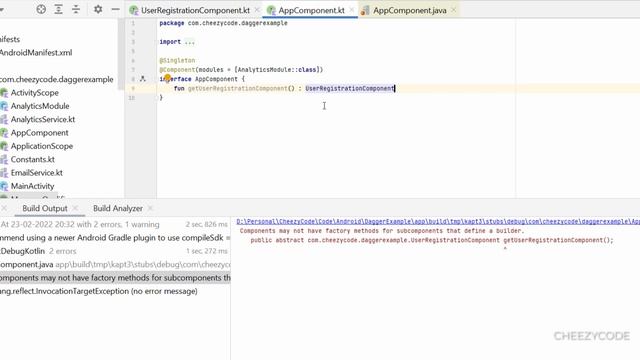The width and height of the screenshot is (640, 360).
Task: Click line number 9 in gutter
Action: (132, 89)
